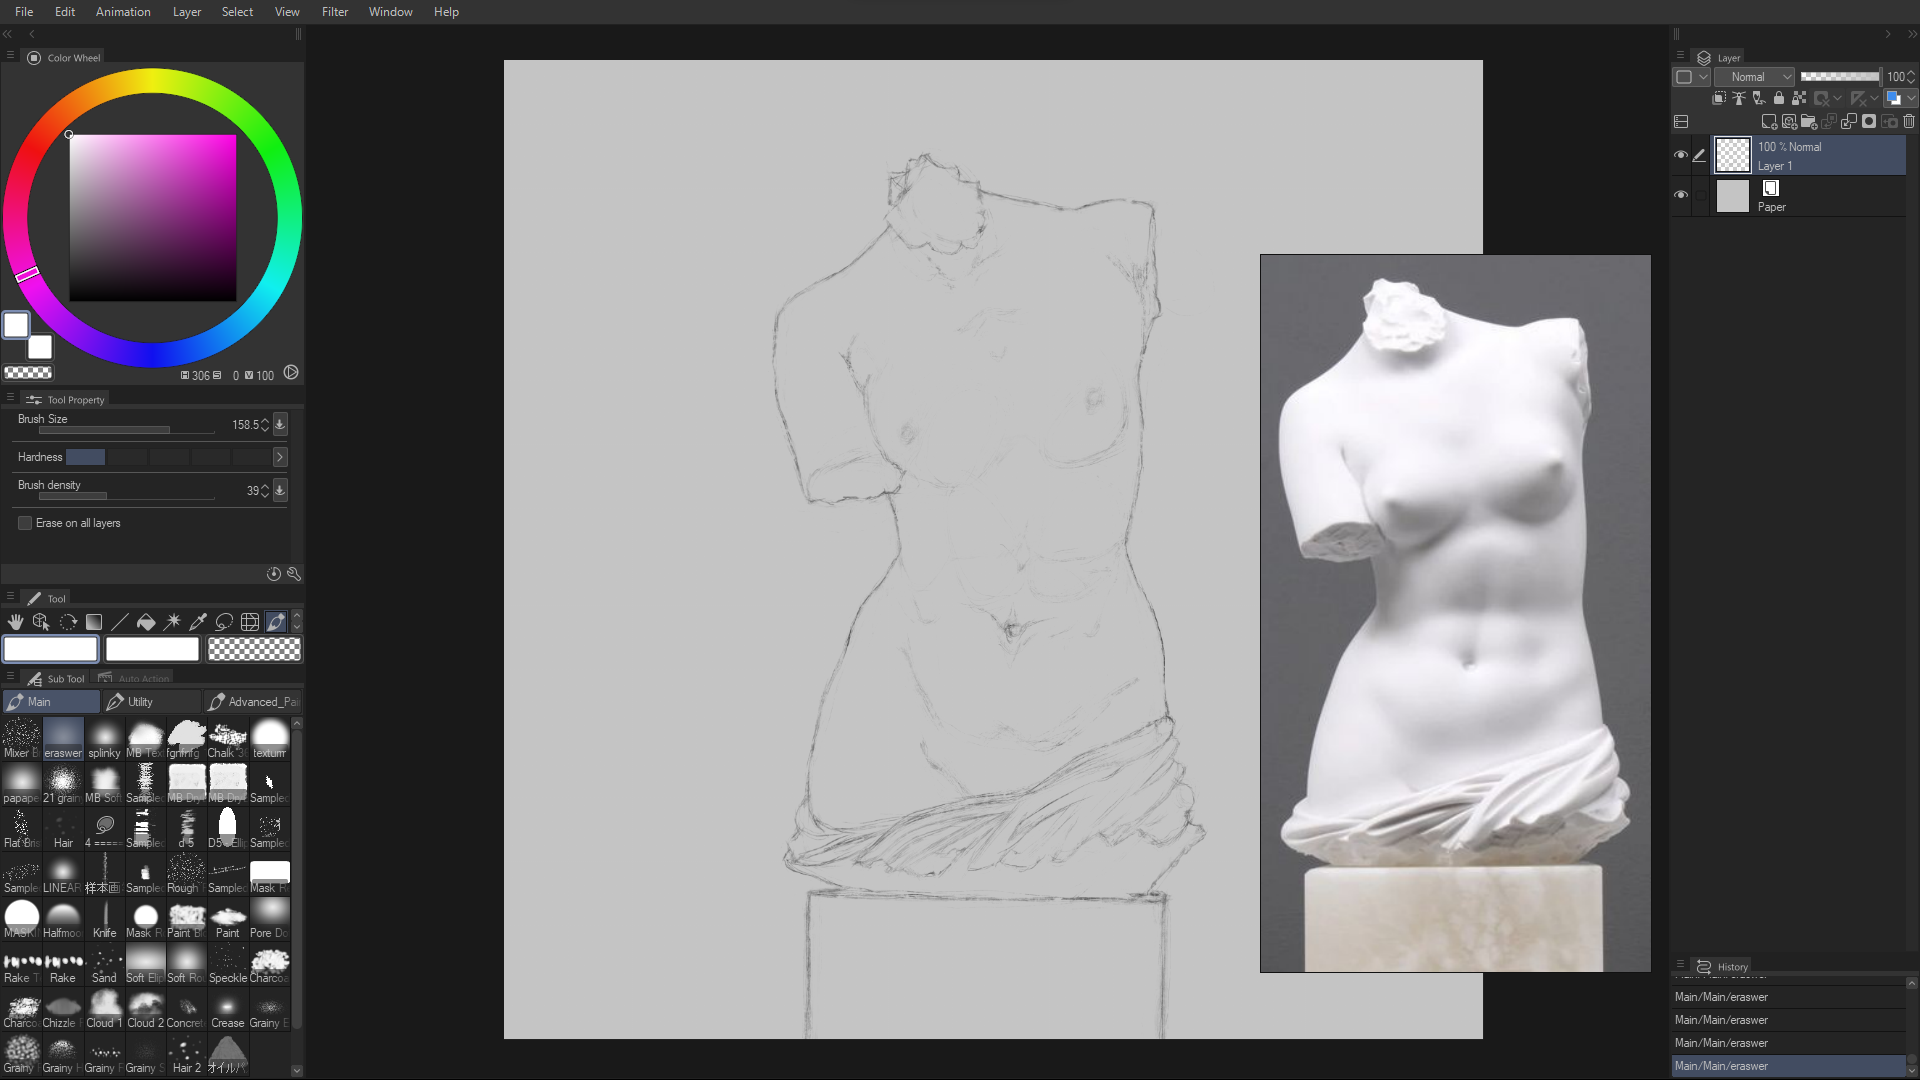The height and width of the screenshot is (1080, 1920).
Task: Open the Auto Action tab
Action: click(134, 678)
